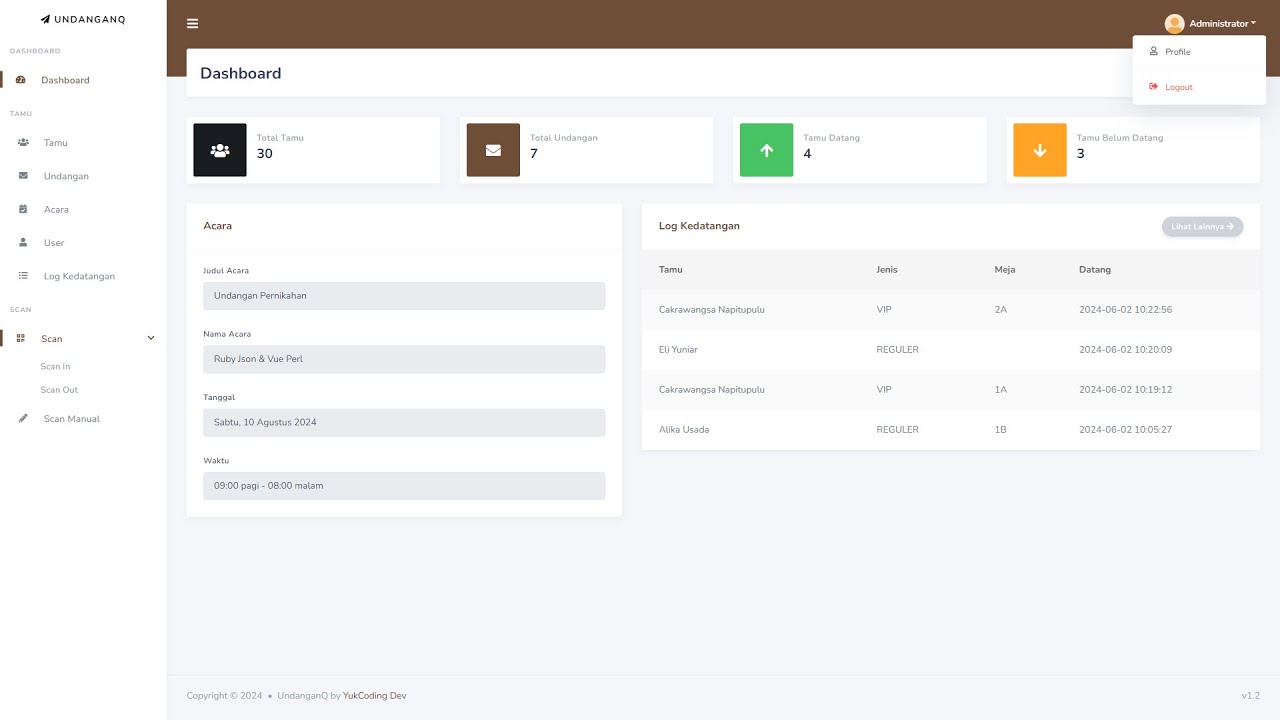The image size is (1280, 720).
Task: Close the Administrator dropdown caret
Action: (x=1253, y=24)
